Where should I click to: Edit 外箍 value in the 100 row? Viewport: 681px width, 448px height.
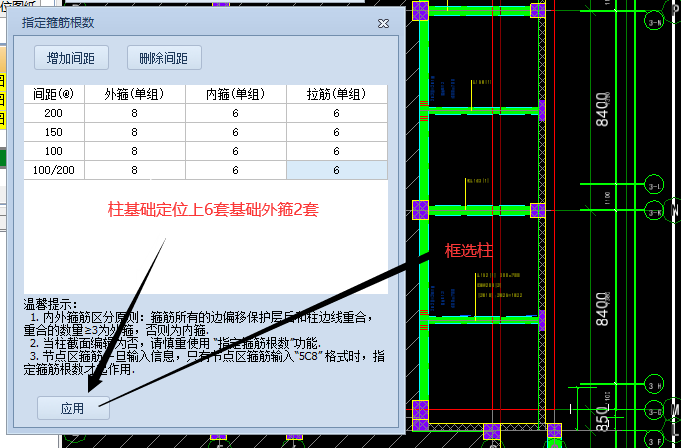coord(135,151)
